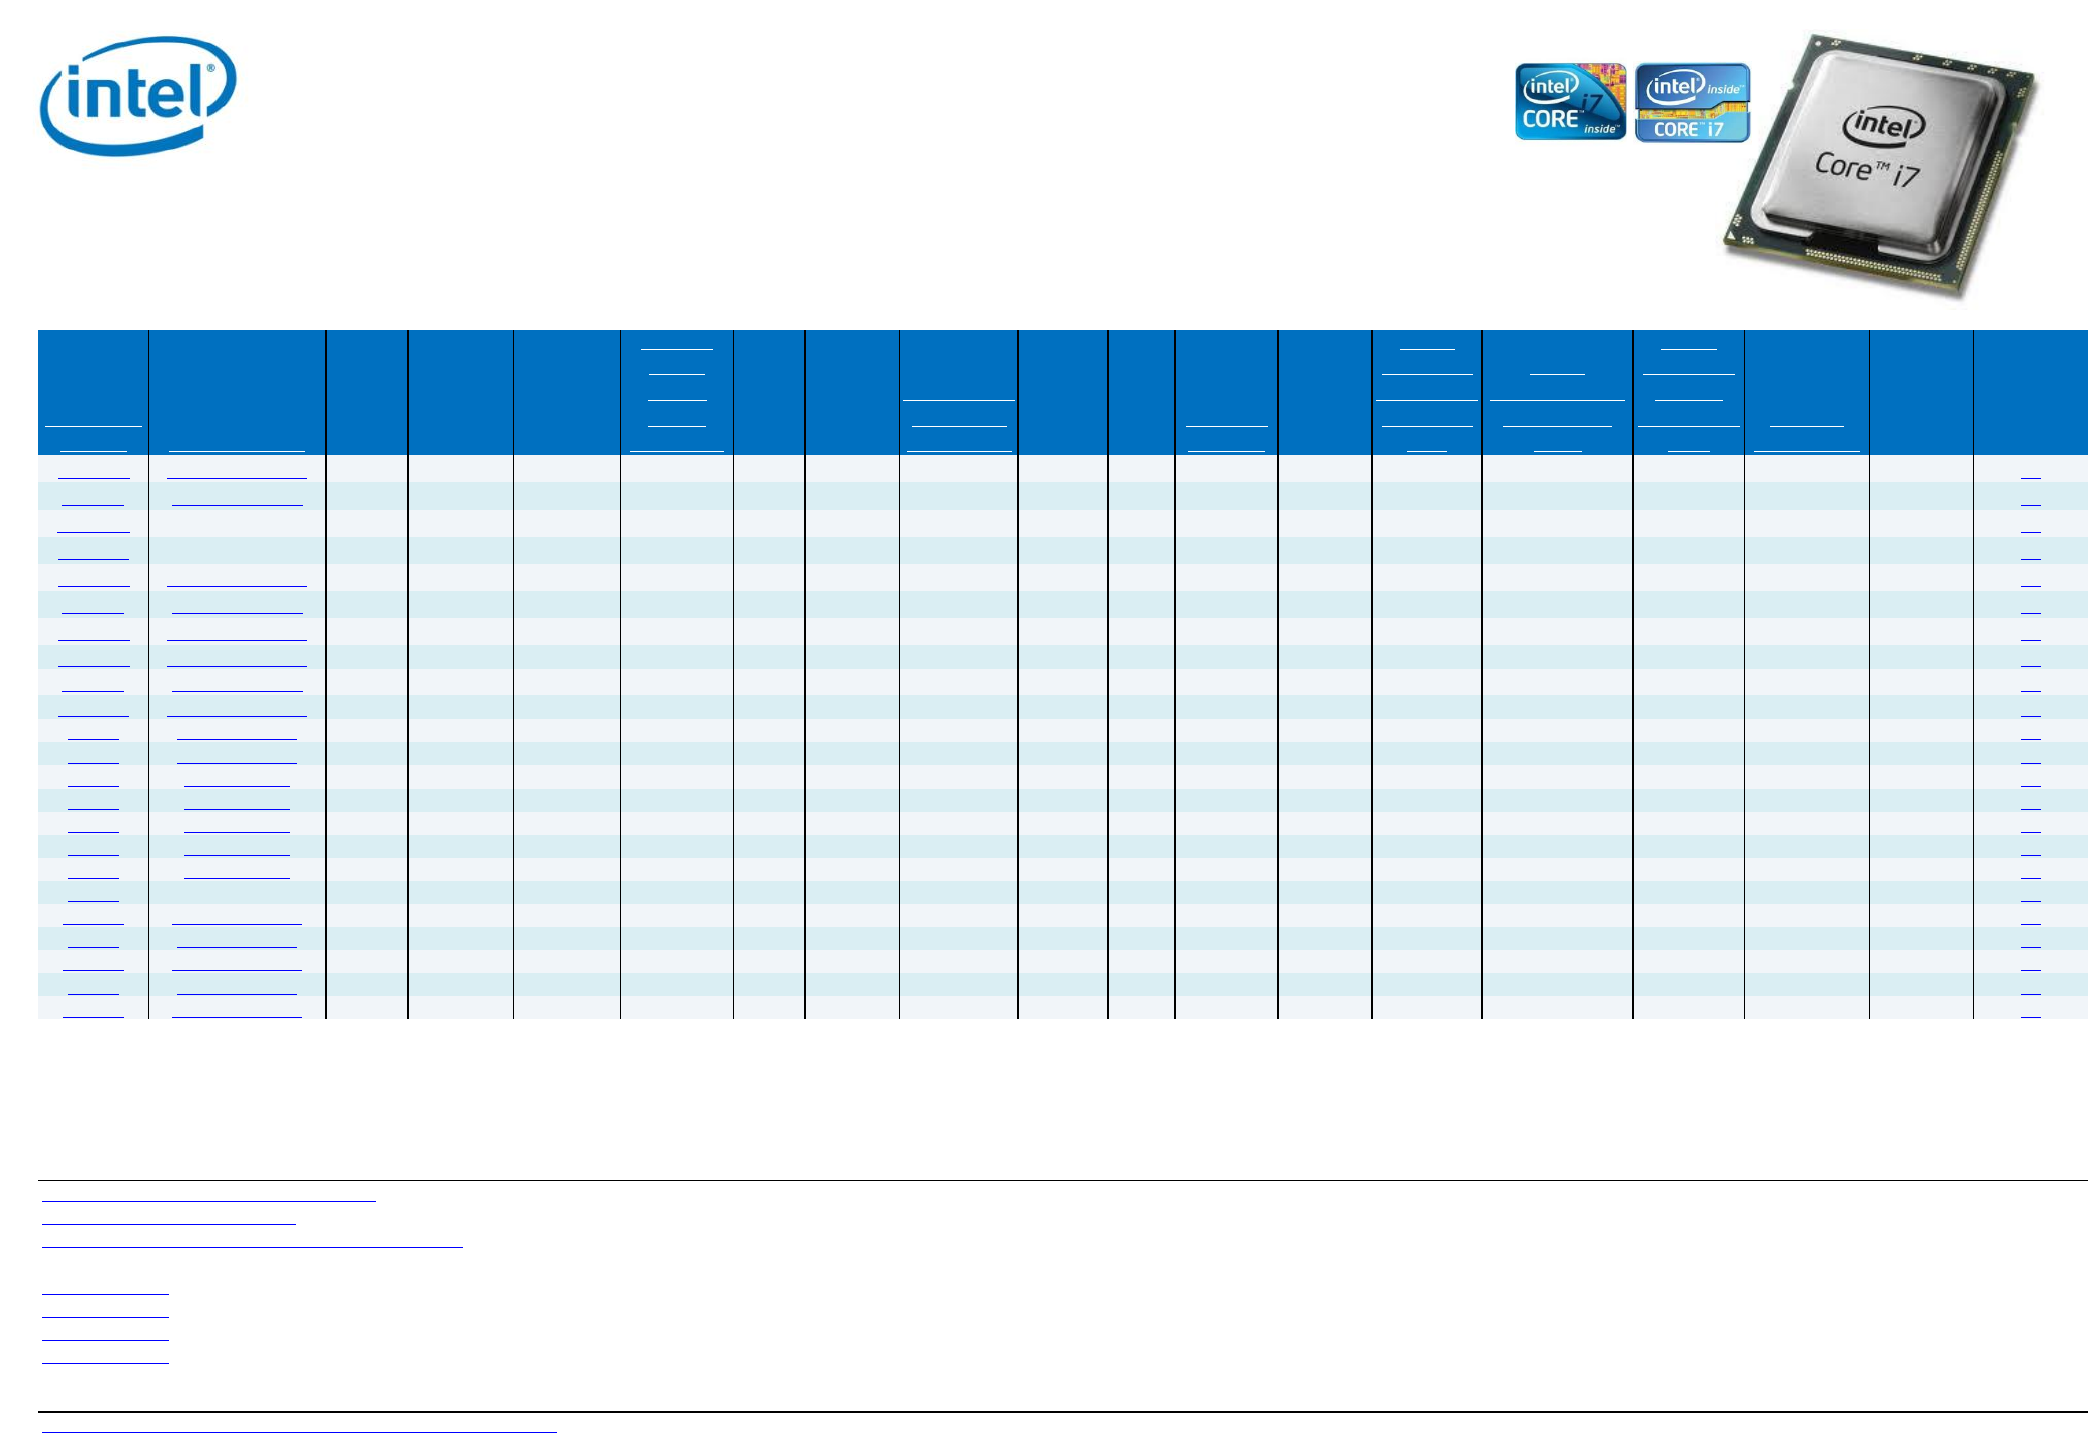Open the last row's link in the second column
This screenshot has width=2088, height=1433.
point(236,1013)
